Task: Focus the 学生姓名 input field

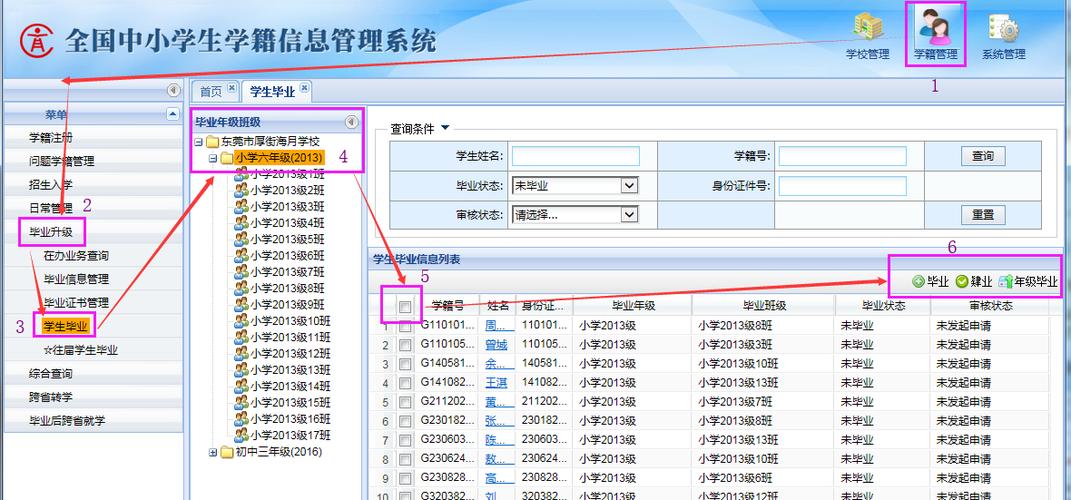Action: 576,156
